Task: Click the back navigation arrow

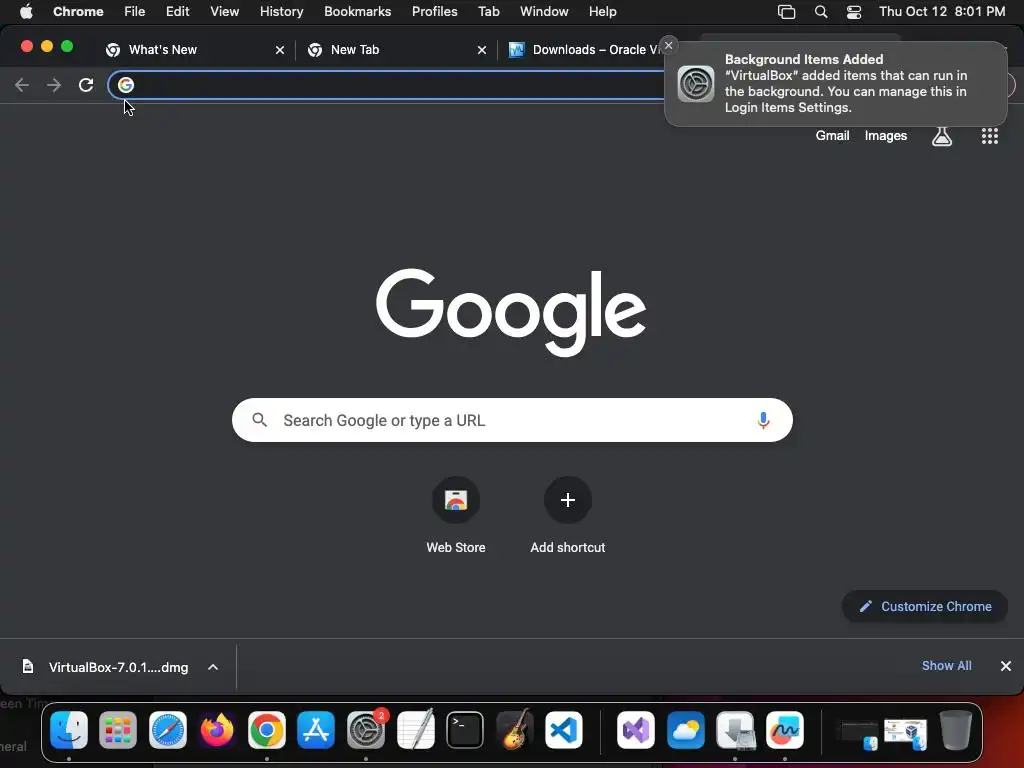Action: tap(22, 85)
